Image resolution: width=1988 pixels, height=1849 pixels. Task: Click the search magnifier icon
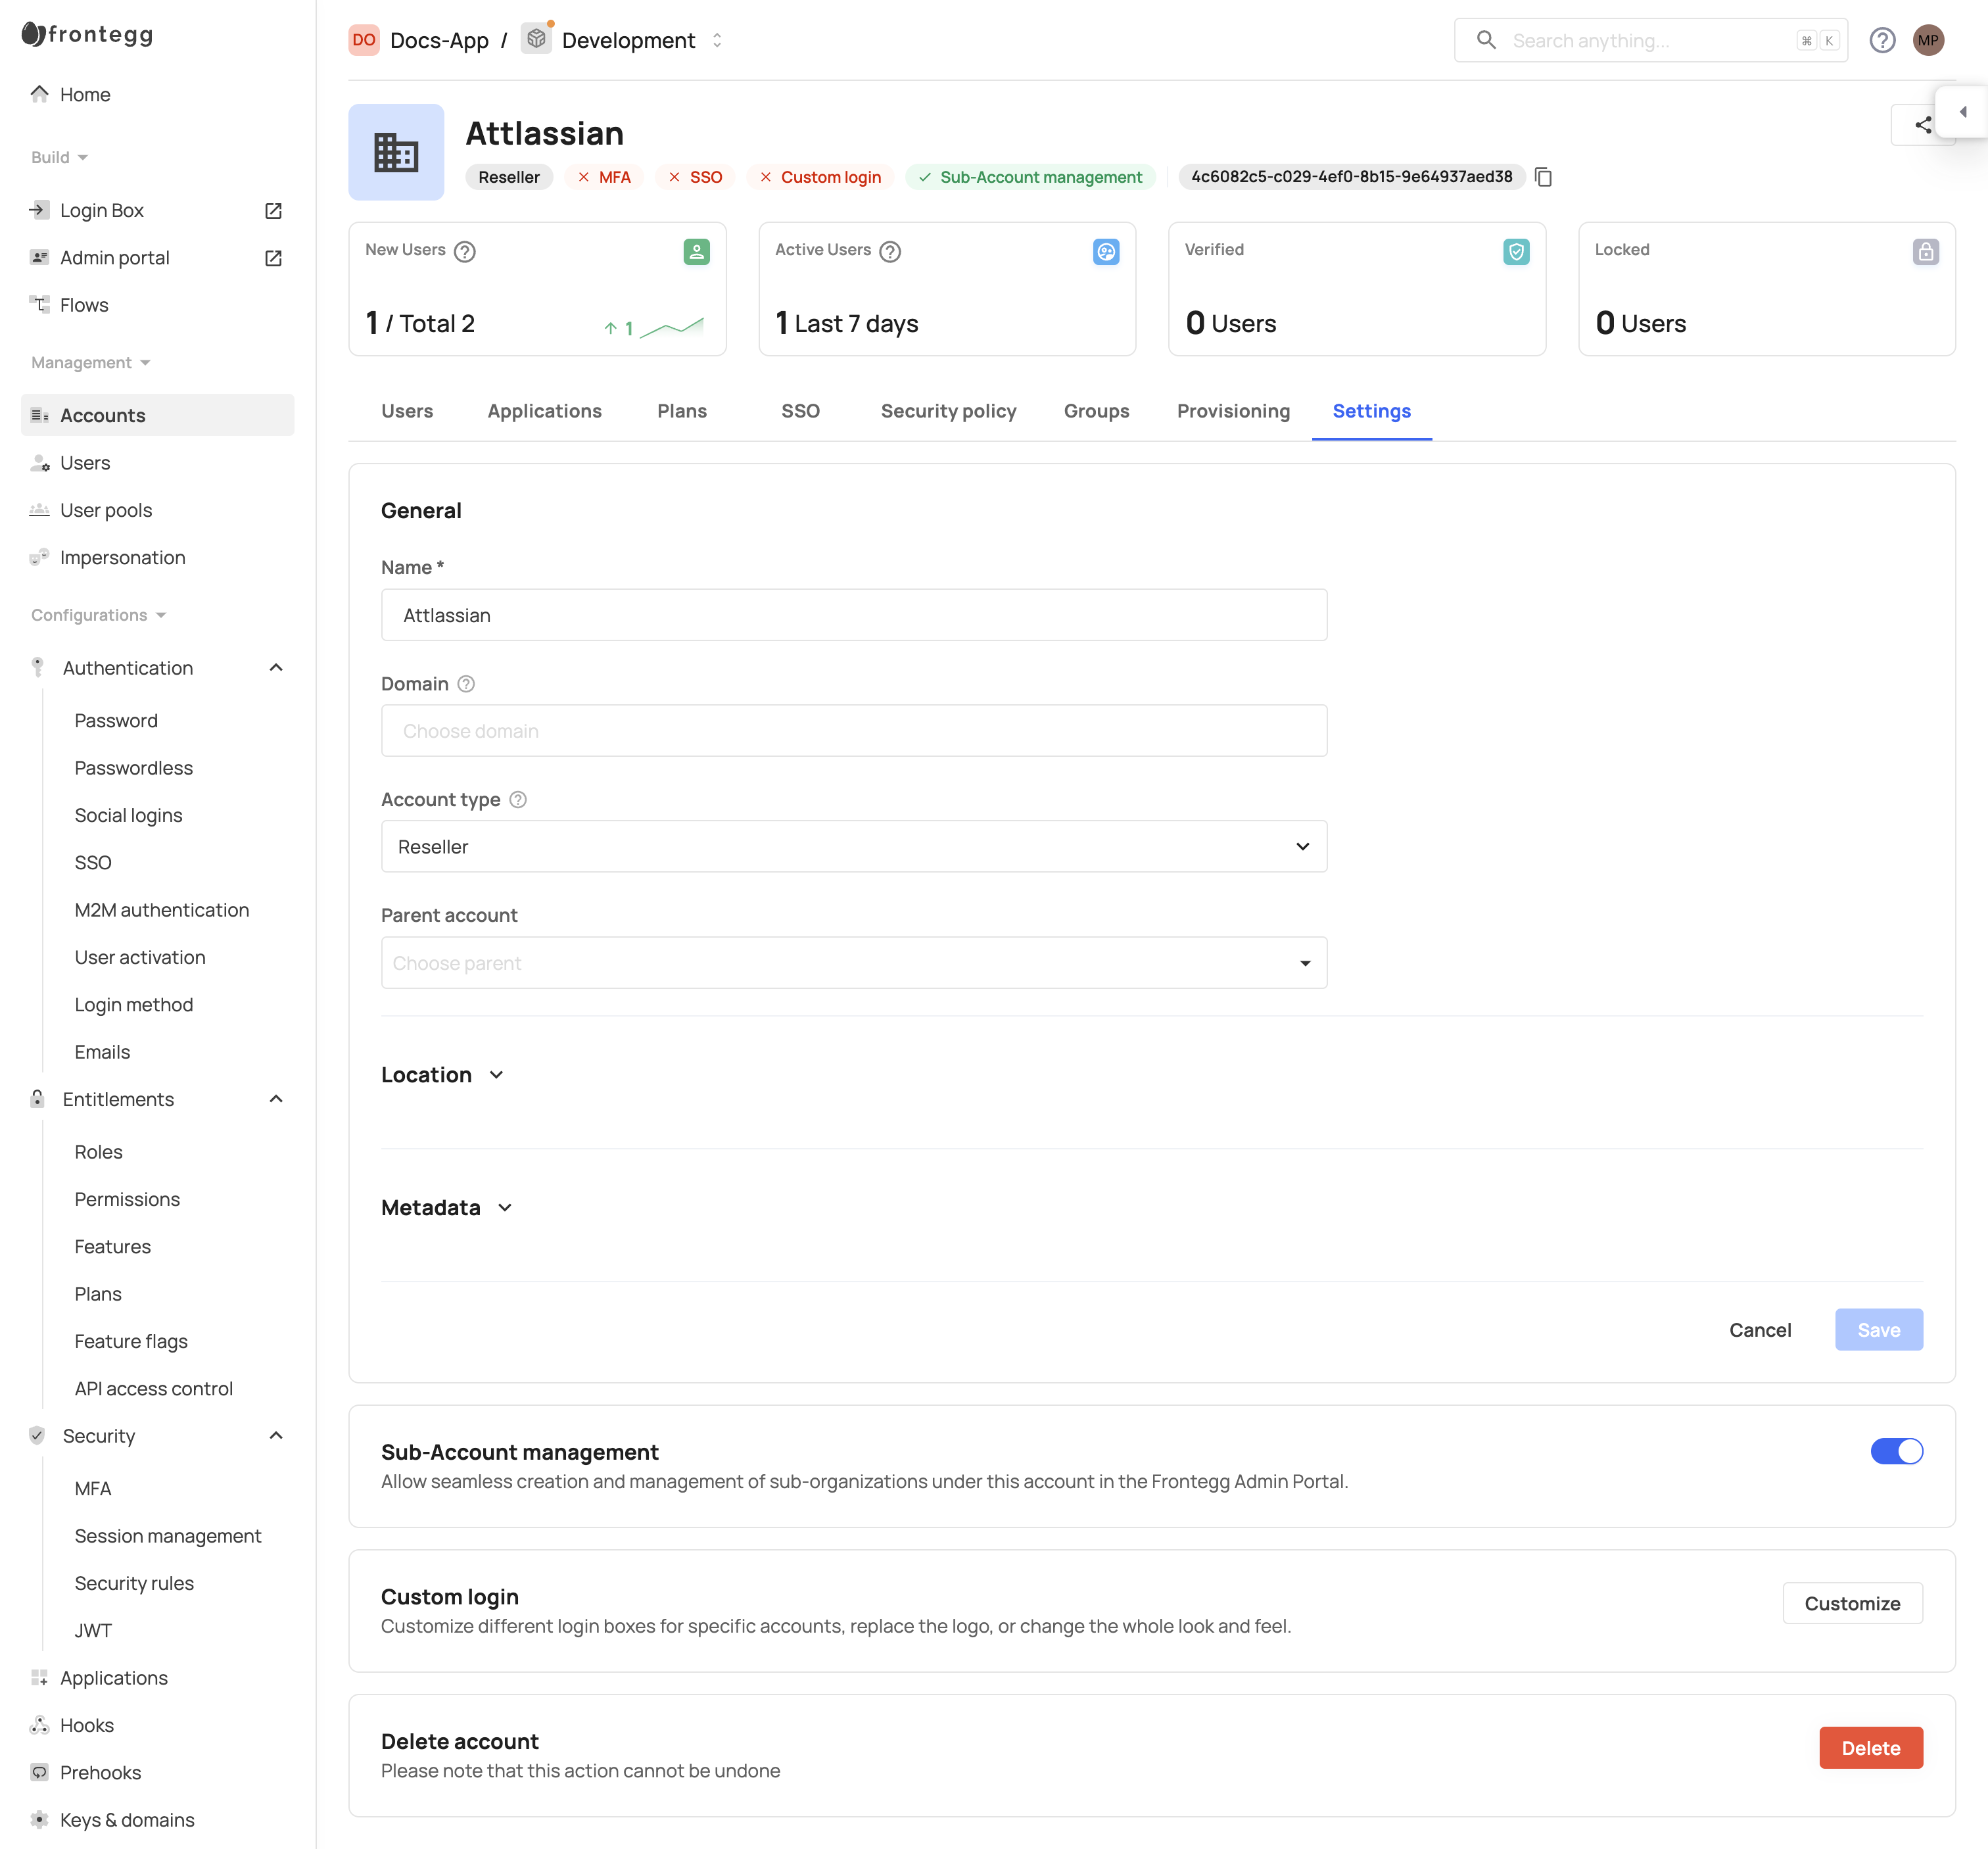1486,40
